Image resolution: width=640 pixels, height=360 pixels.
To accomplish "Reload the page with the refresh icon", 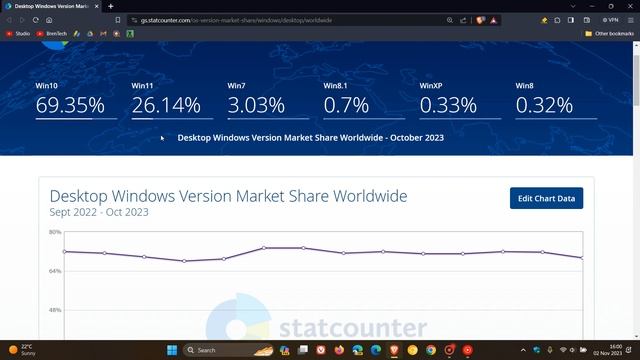I will [x=36, y=20].
